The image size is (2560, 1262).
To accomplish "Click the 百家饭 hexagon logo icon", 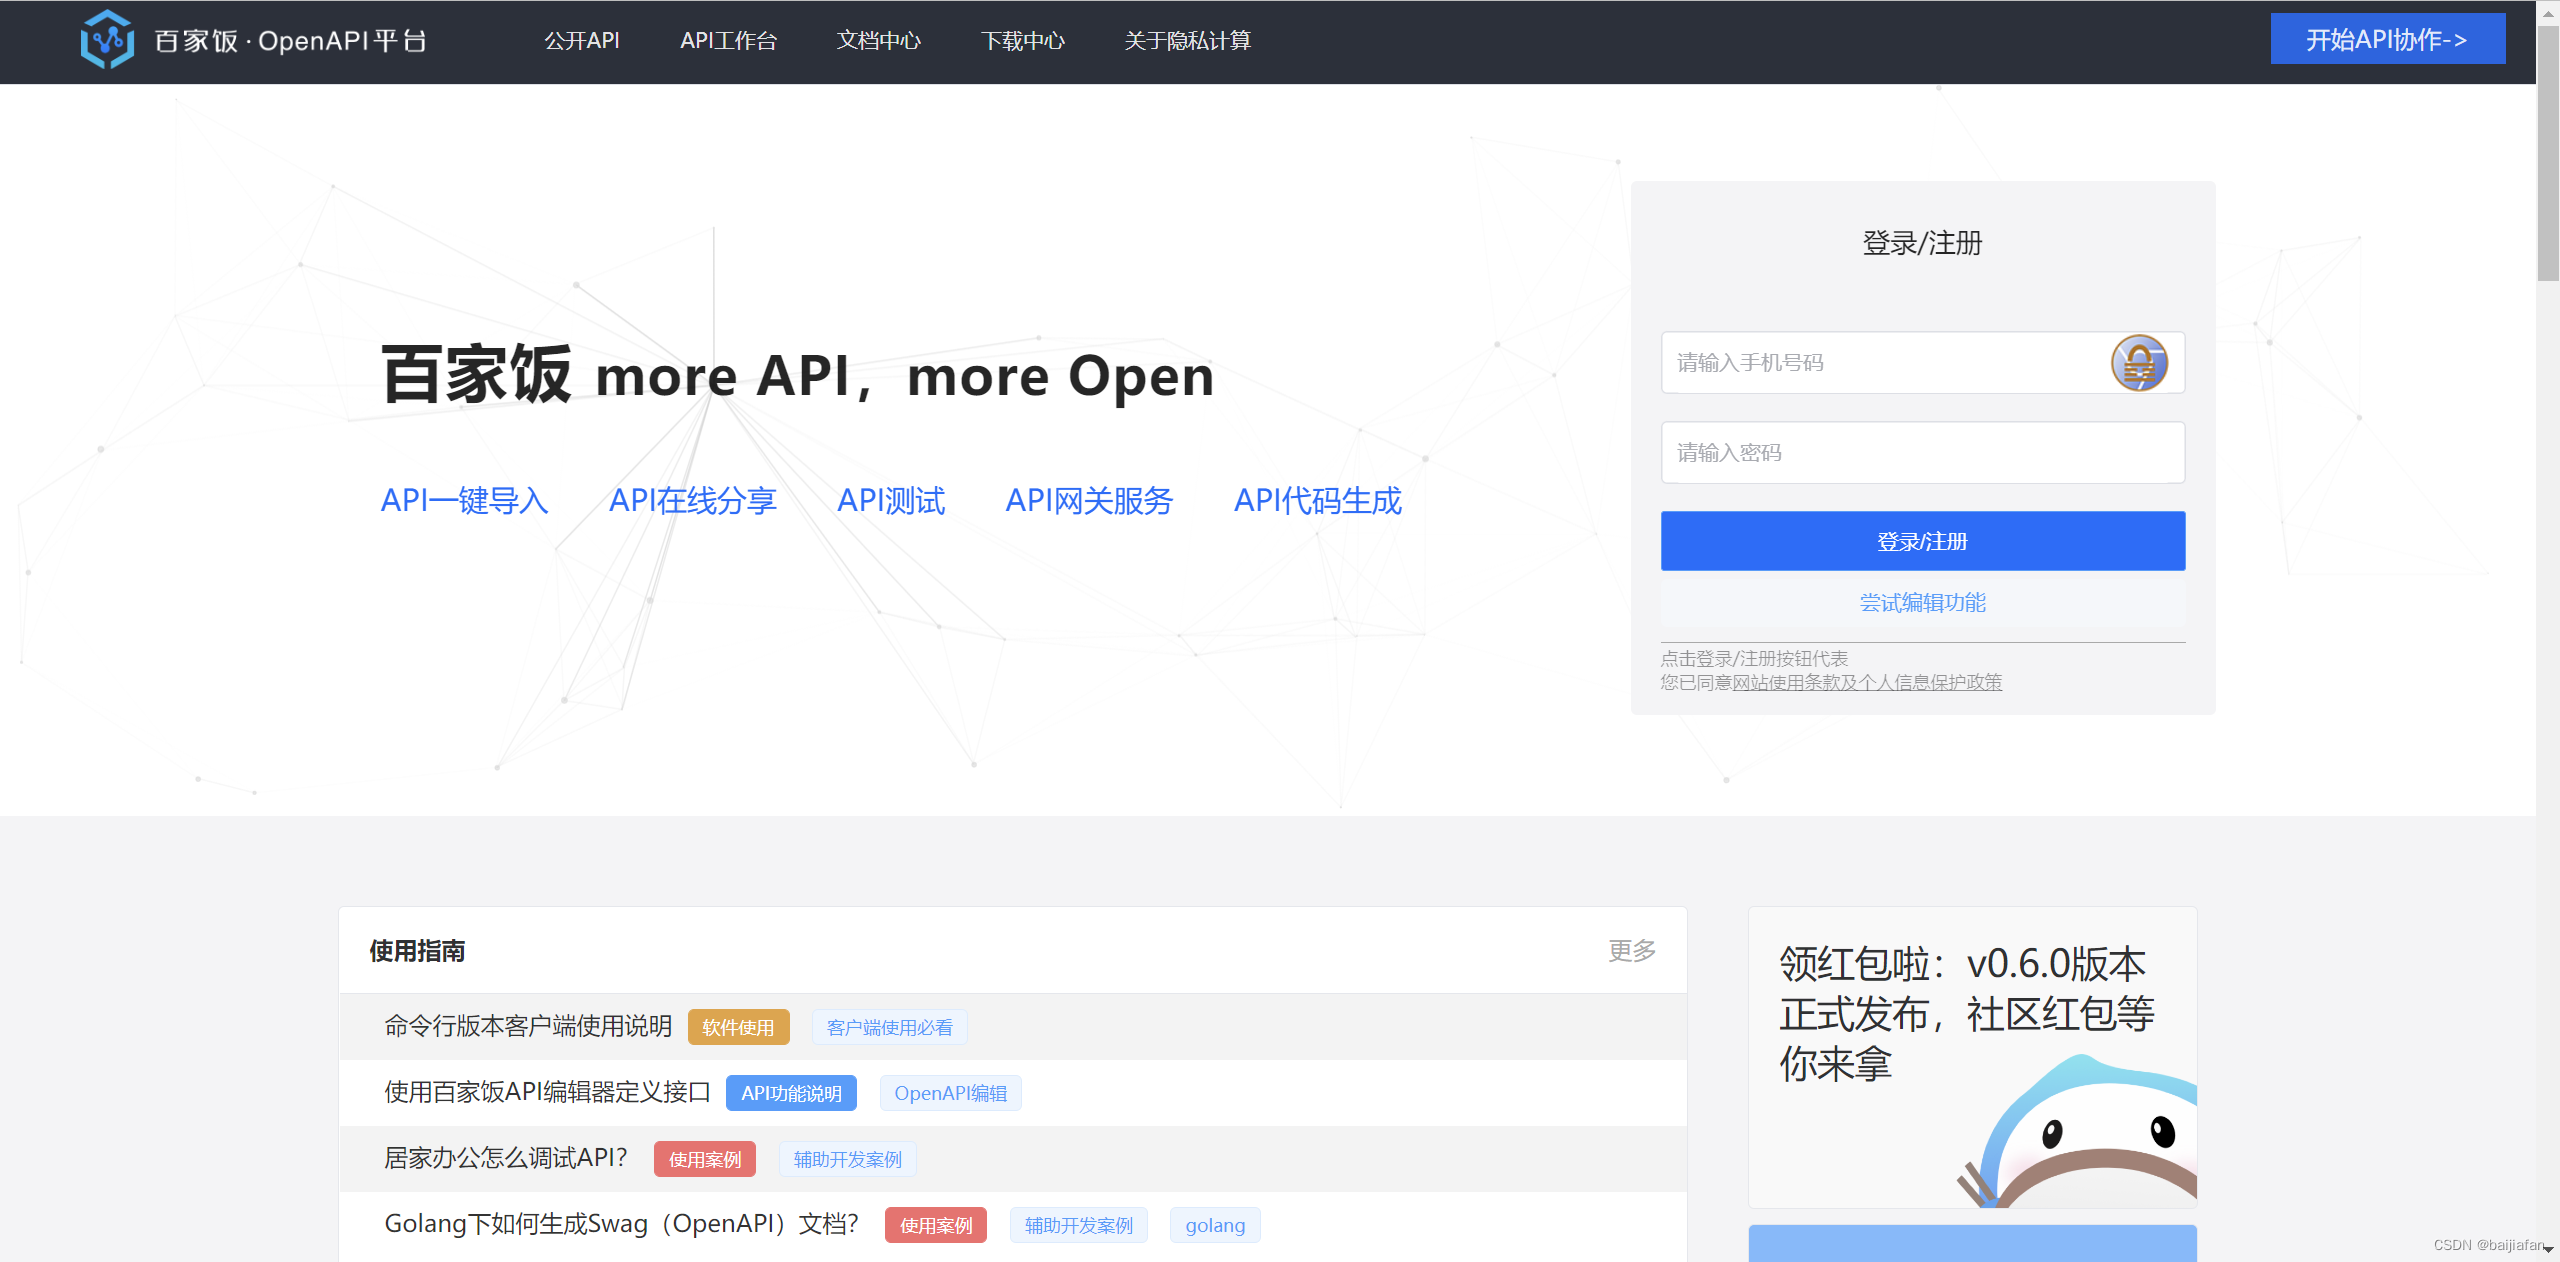I will point(107,40).
